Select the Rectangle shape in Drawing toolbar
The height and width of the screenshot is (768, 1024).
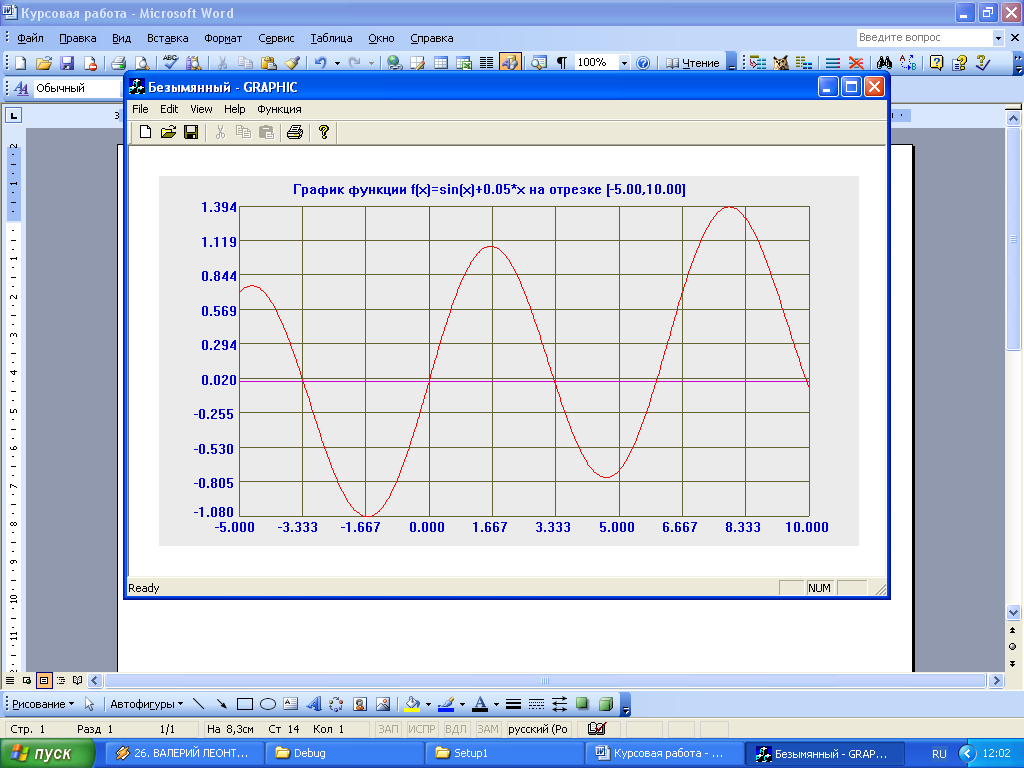[245, 703]
